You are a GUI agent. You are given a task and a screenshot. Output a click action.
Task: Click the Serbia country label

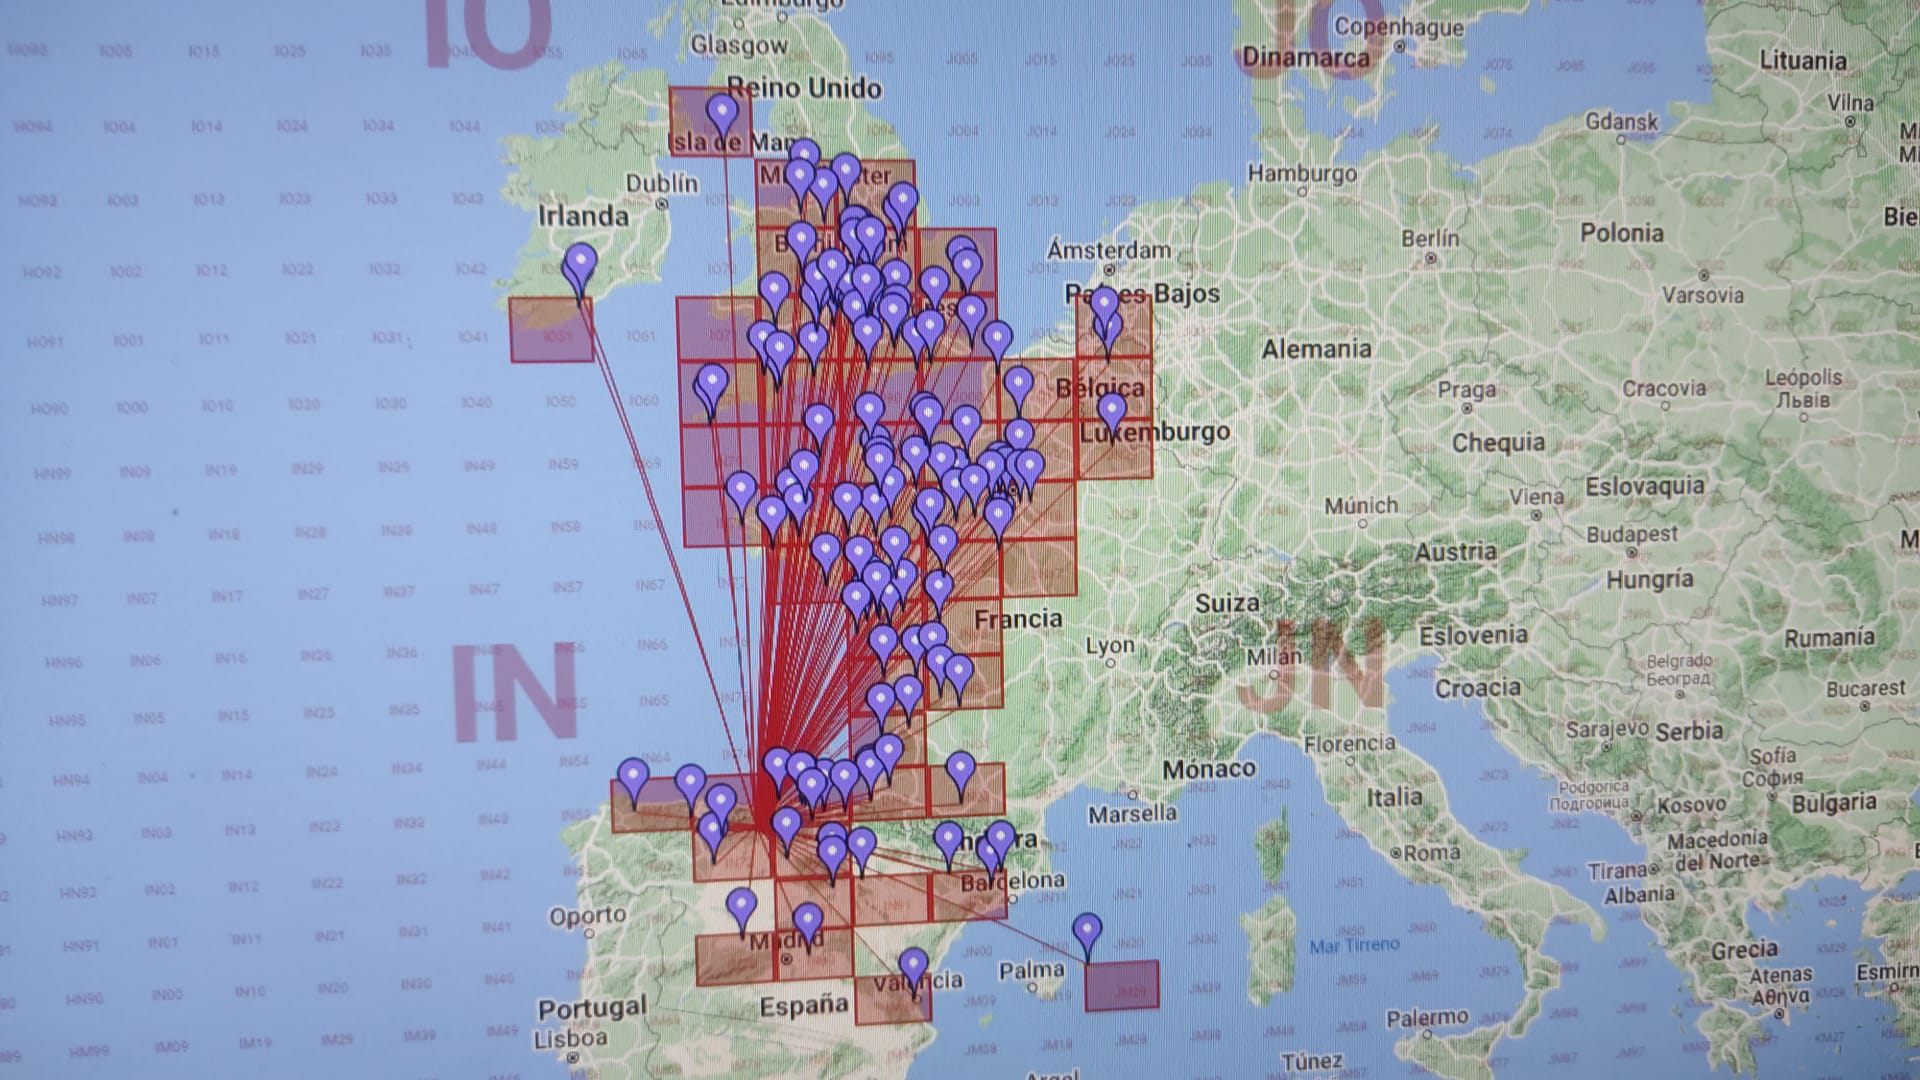(x=1689, y=732)
